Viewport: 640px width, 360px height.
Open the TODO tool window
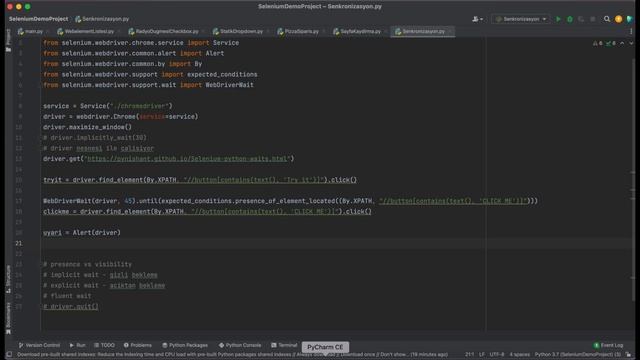[x=104, y=345]
